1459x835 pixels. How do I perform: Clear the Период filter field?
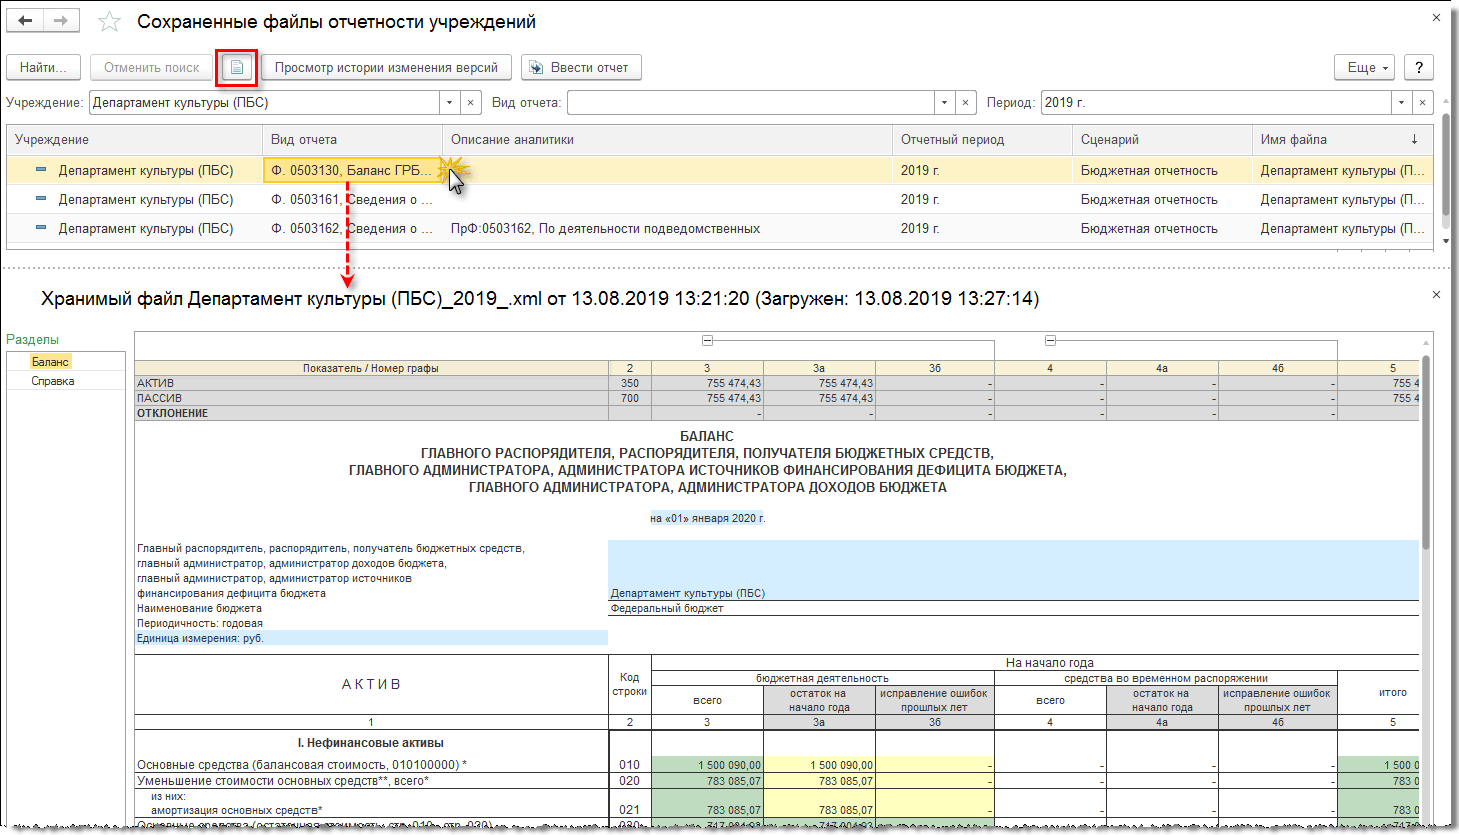click(1422, 103)
